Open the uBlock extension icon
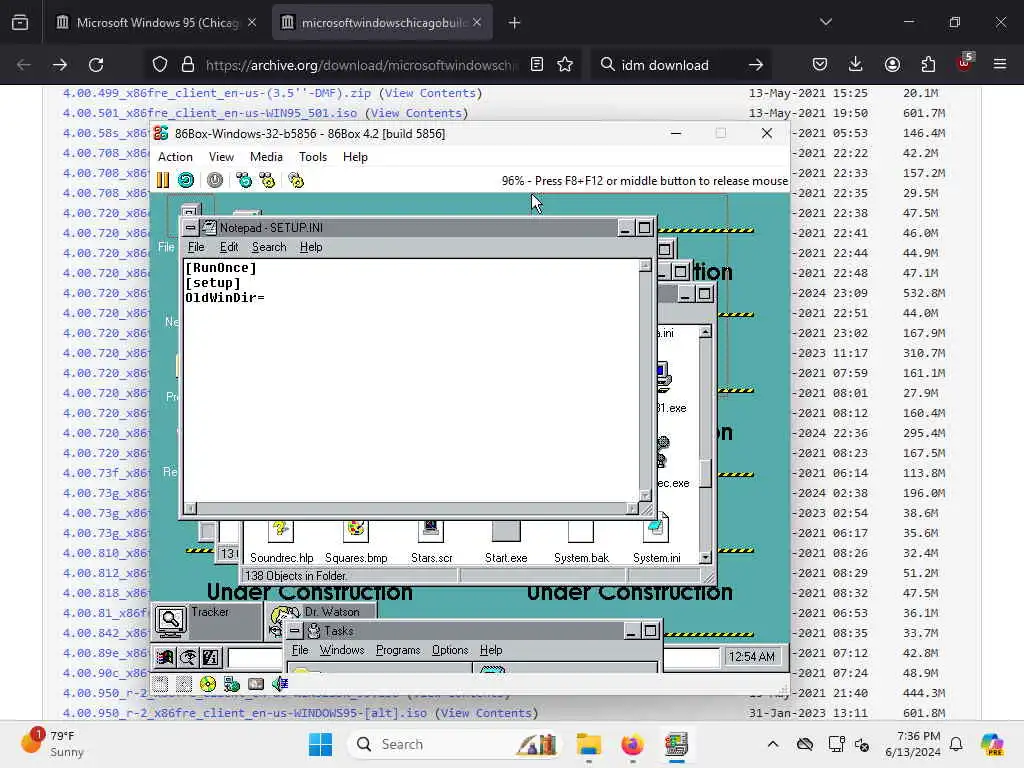This screenshot has height=768, width=1024. (x=965, y=63)
